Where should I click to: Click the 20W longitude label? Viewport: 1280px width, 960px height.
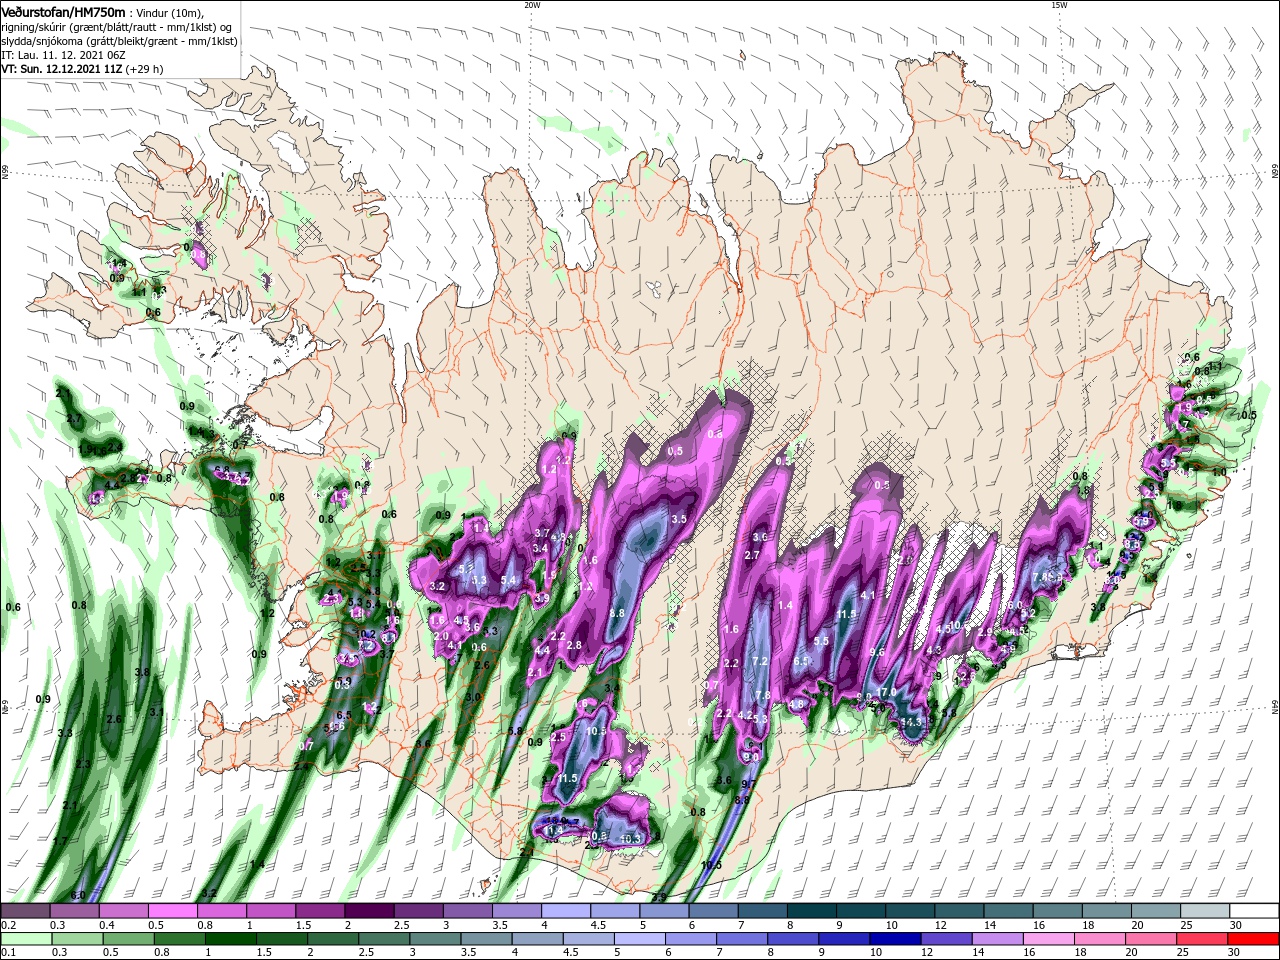pos(532,5)
